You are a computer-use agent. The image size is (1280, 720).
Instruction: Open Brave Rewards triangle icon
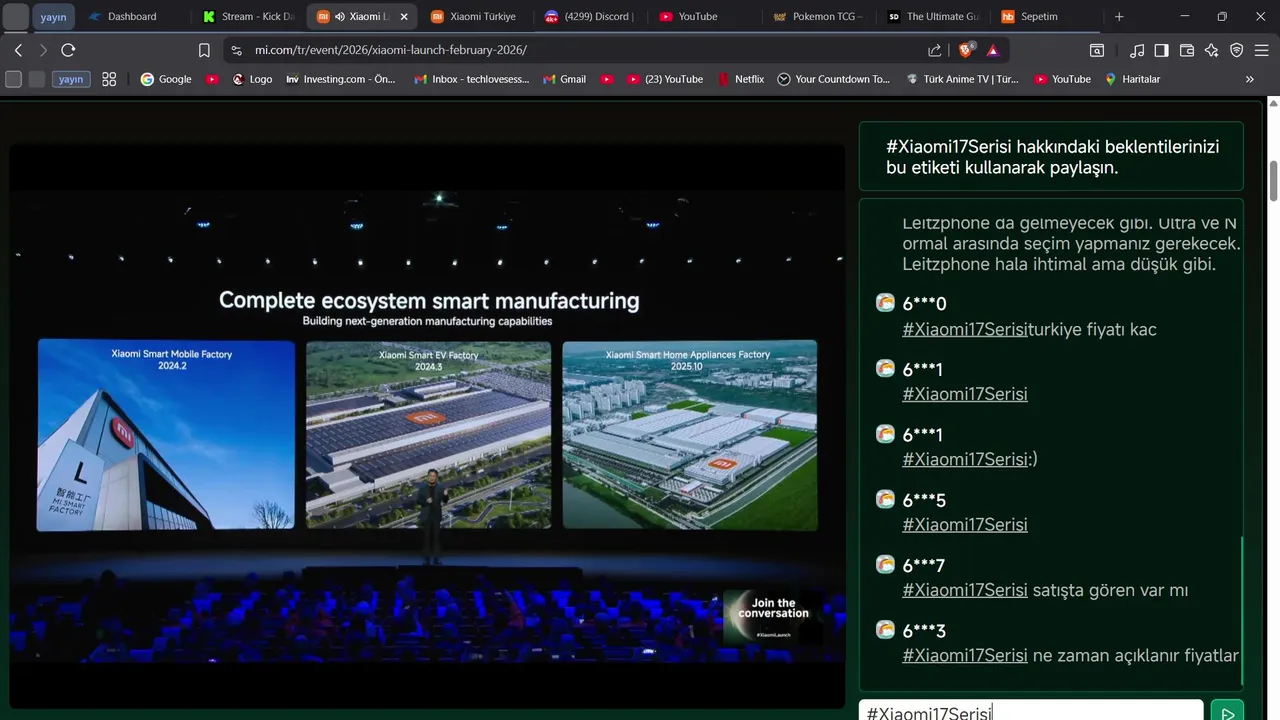pyautogui.click(x=993, y=50)
